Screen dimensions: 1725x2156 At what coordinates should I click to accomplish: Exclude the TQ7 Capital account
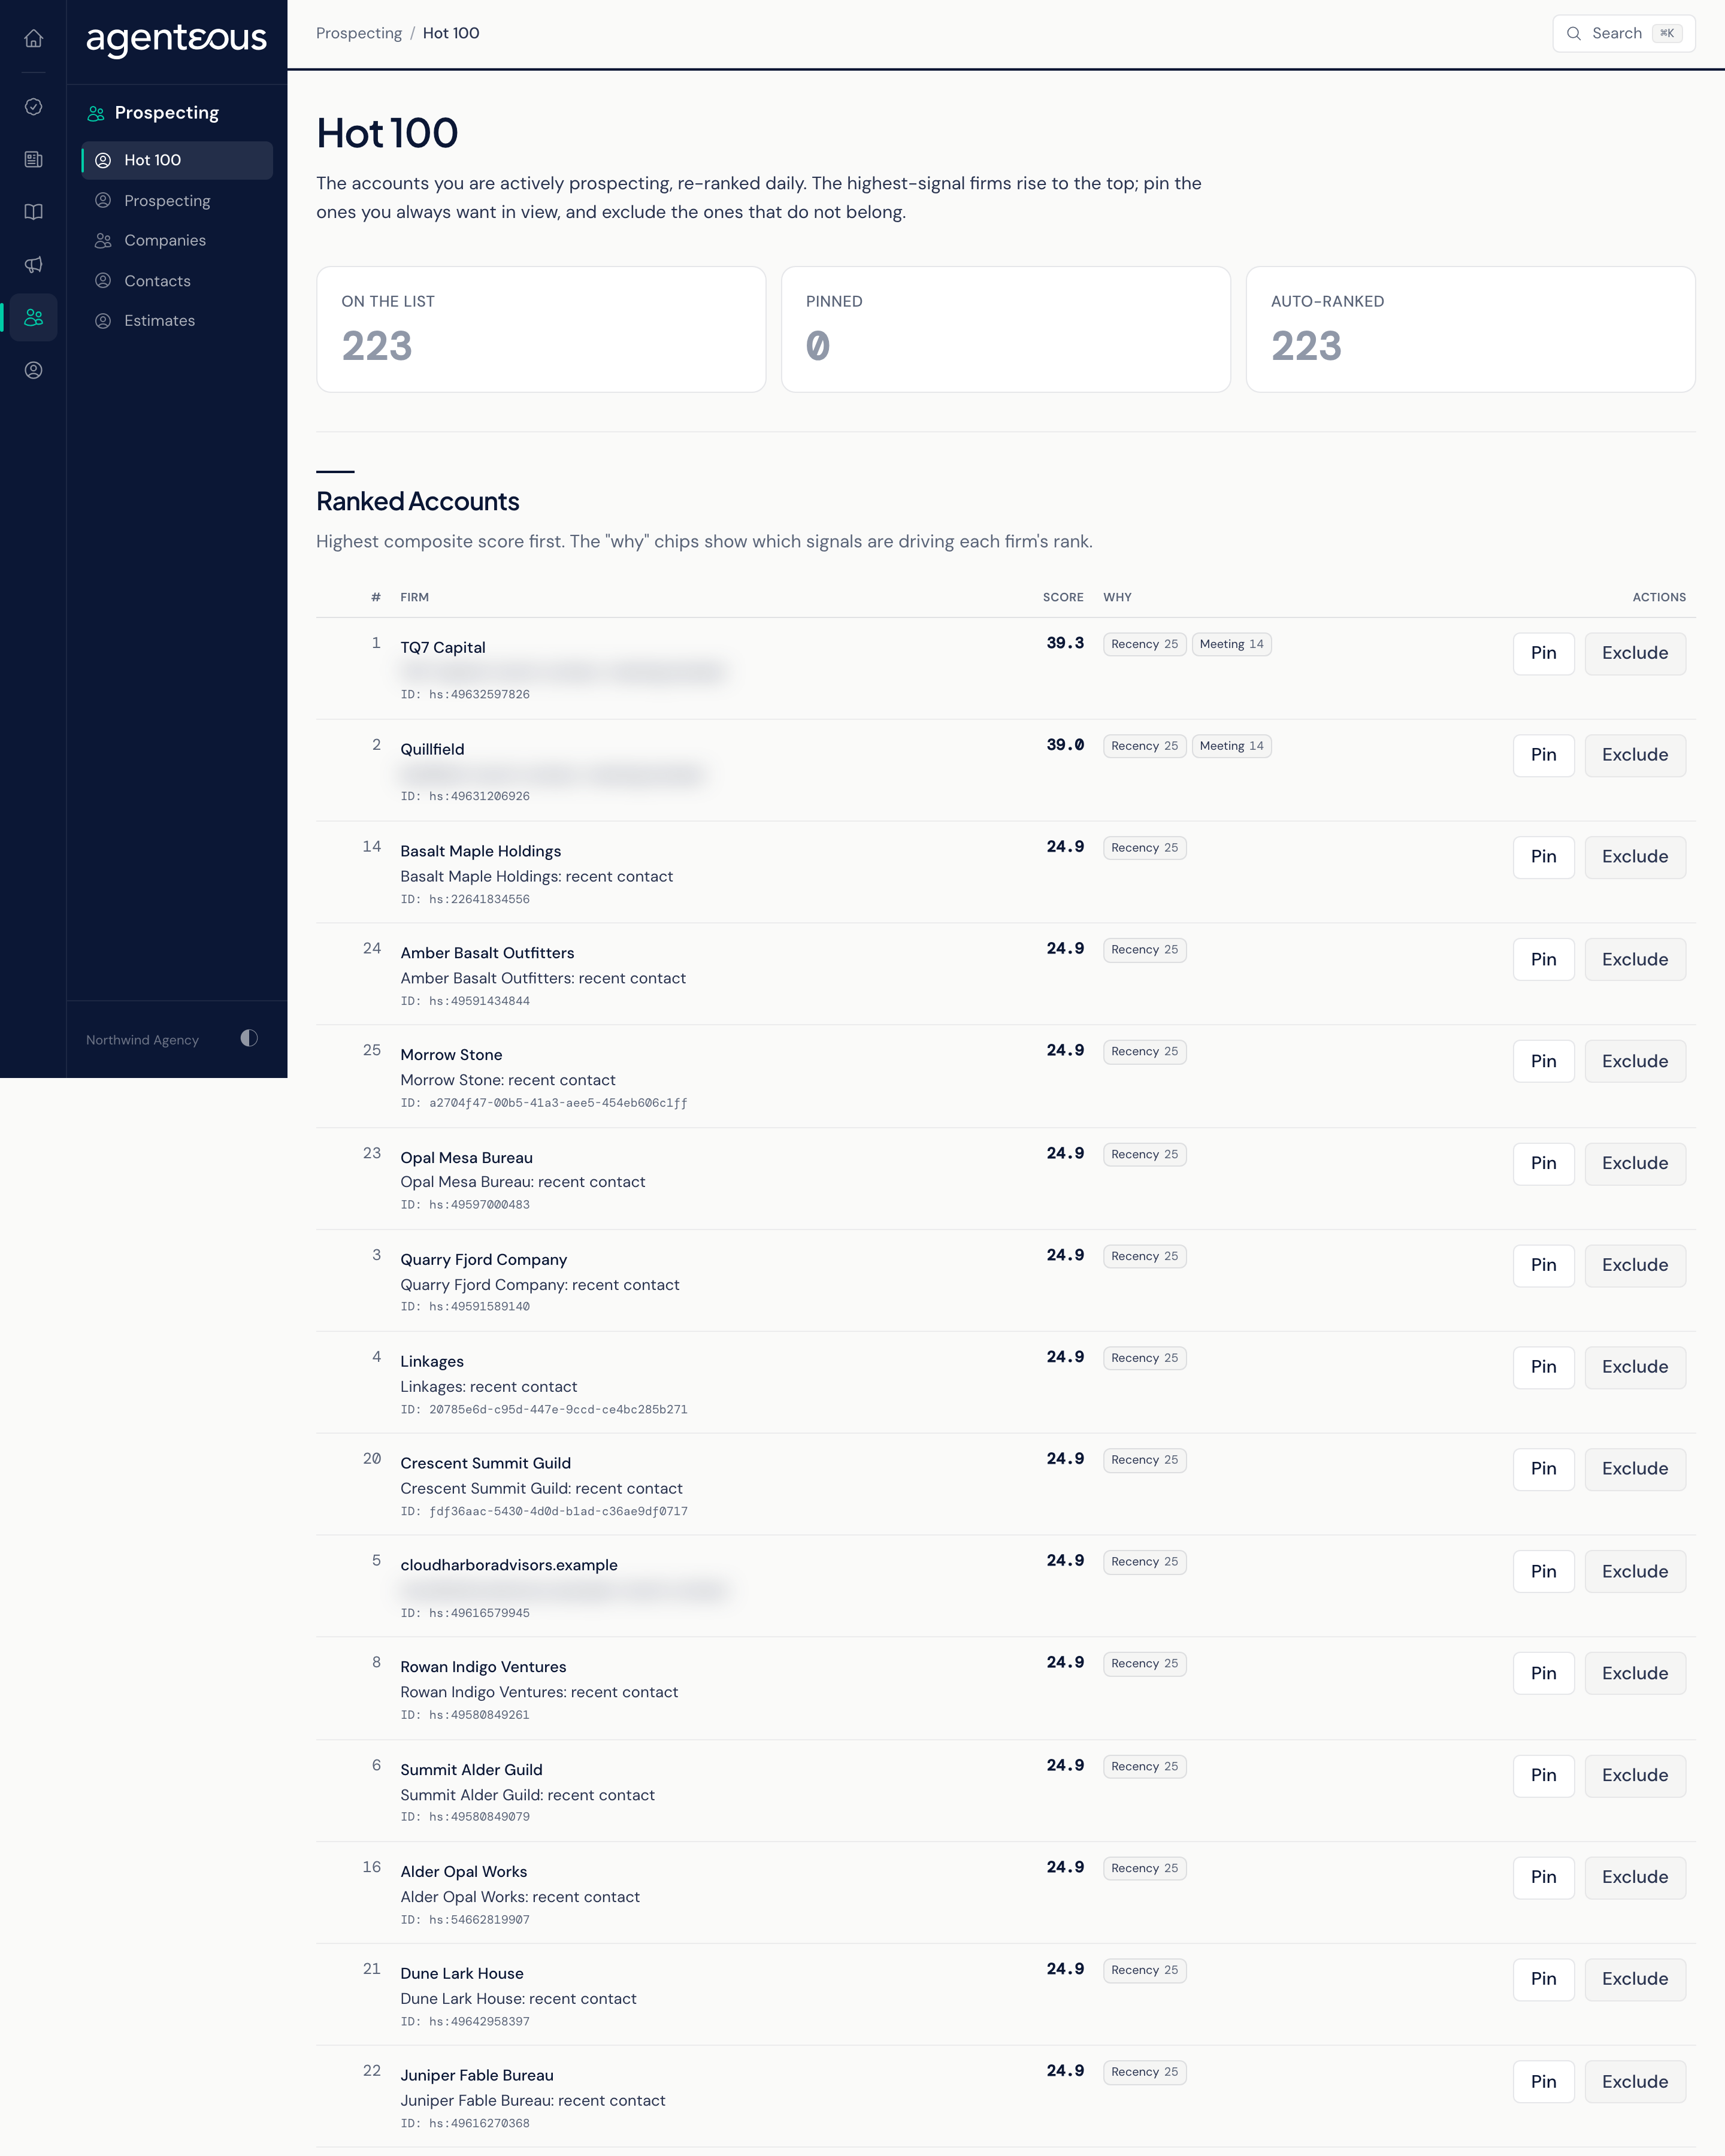(1635, 653)
